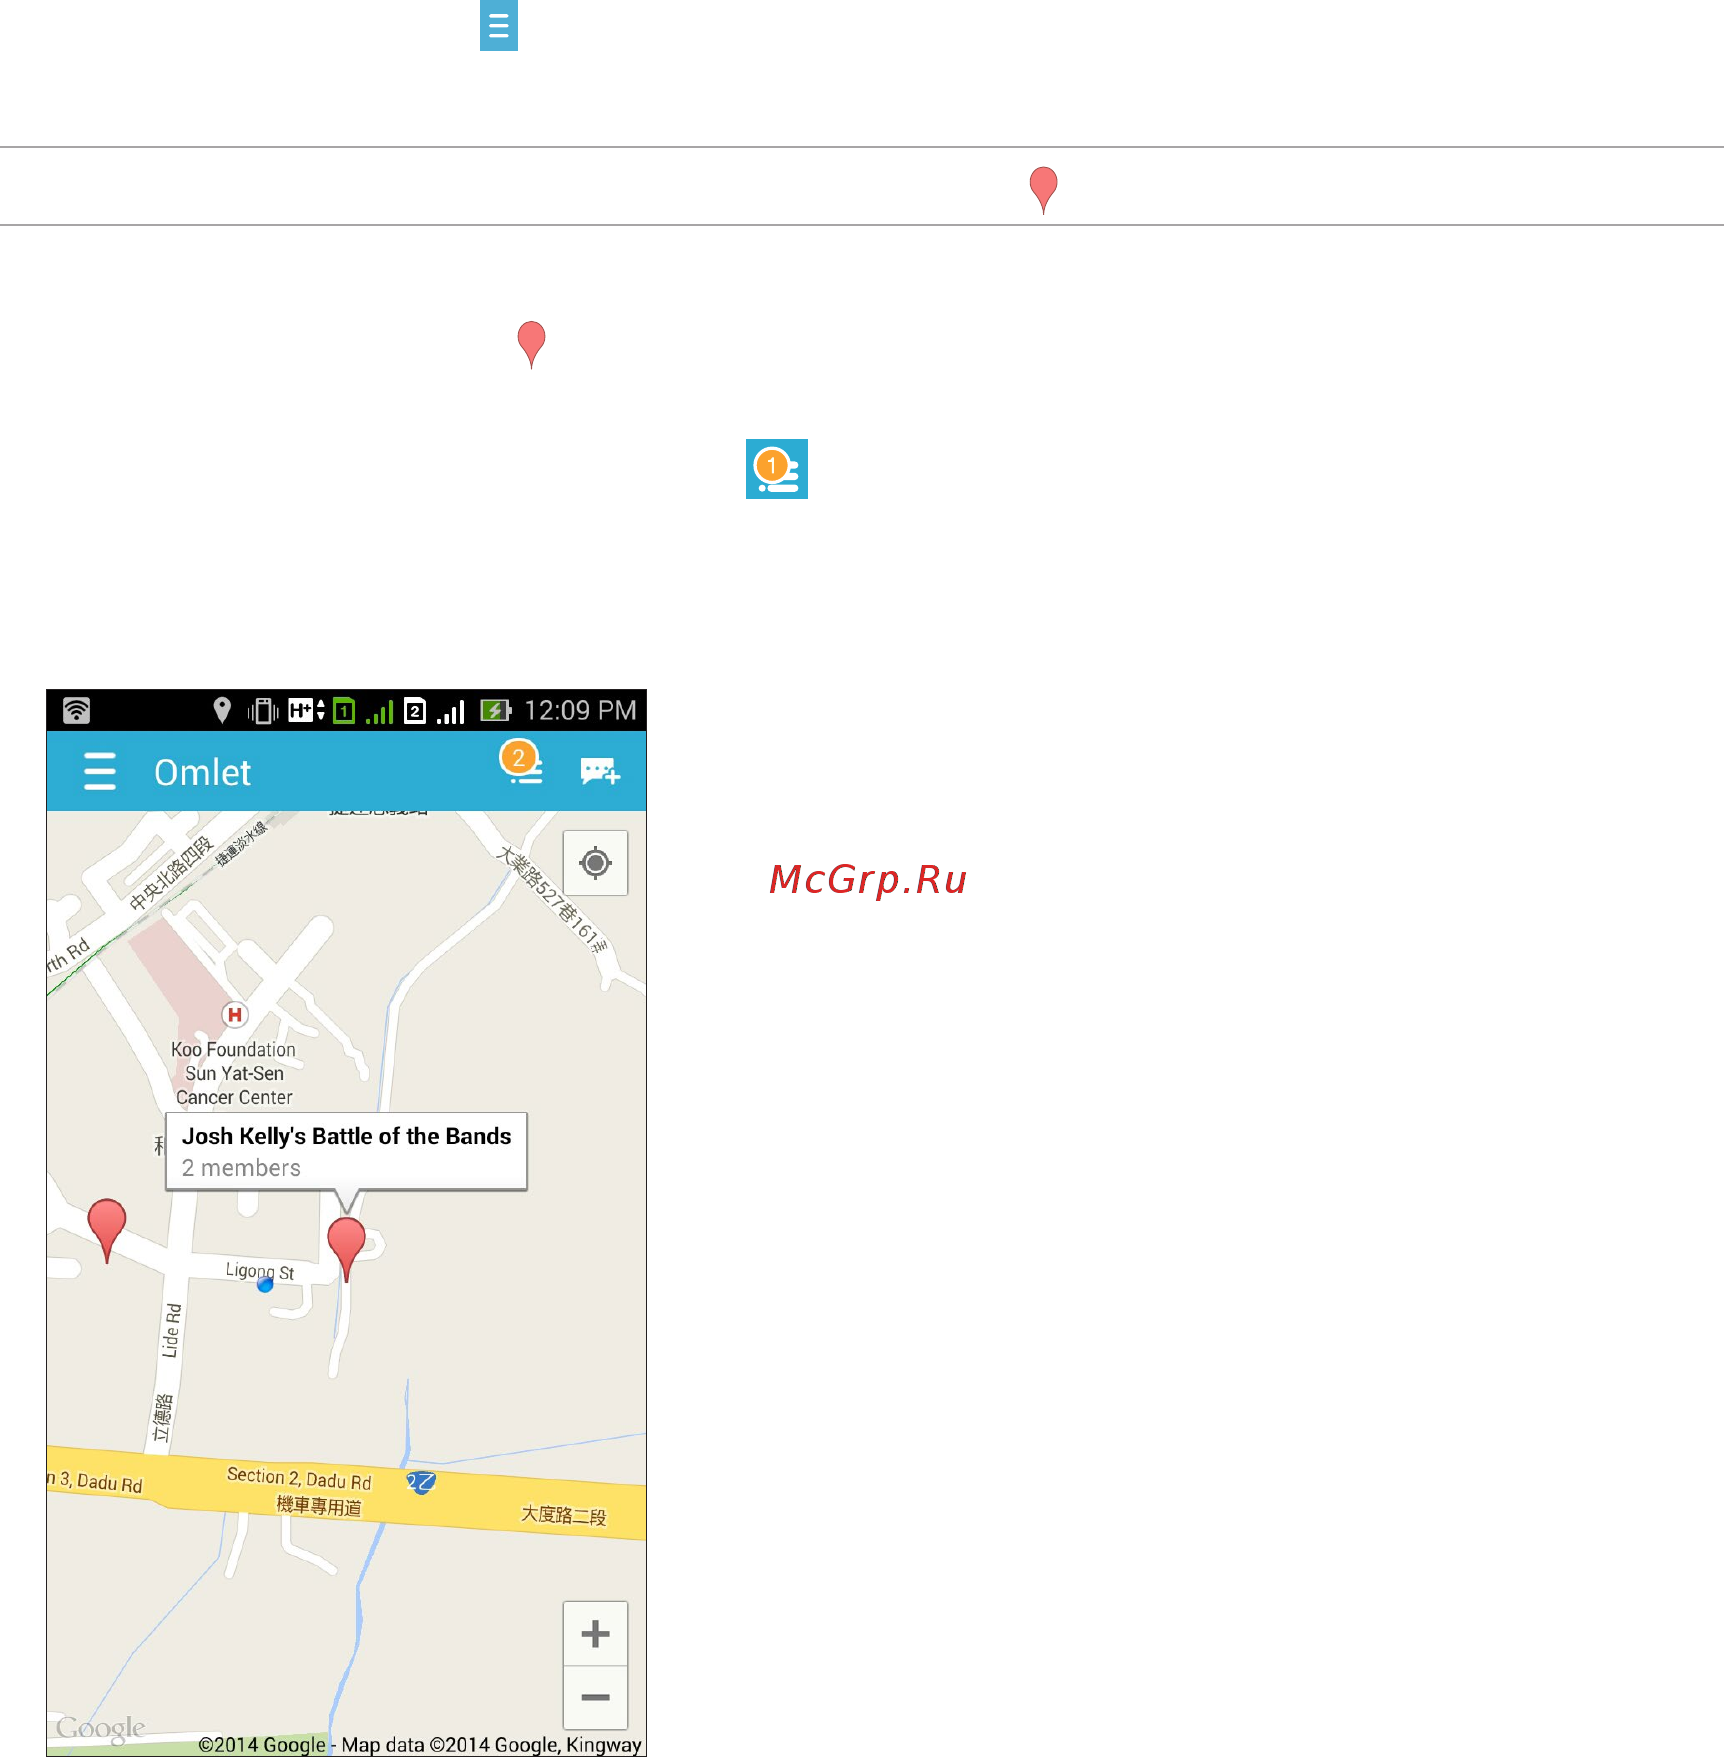Open the Omlet hamburger menu in the phone
Viewport: 1724px width, 1757px height.
pos(99,771)
